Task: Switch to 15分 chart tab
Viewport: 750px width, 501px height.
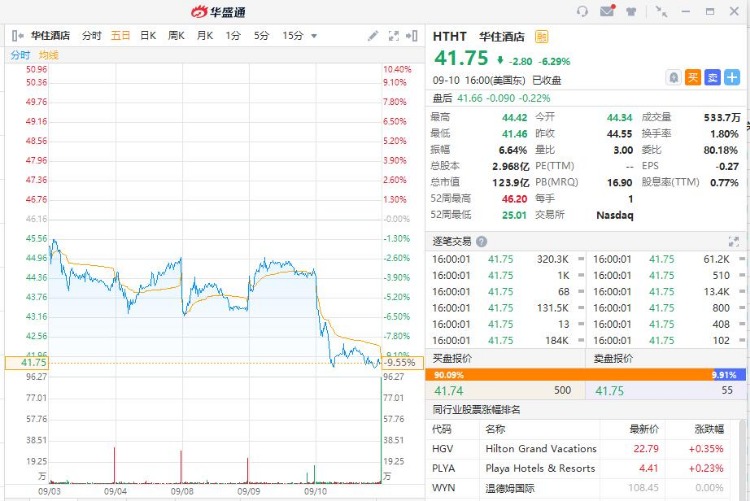Action: tap(293, 35)
